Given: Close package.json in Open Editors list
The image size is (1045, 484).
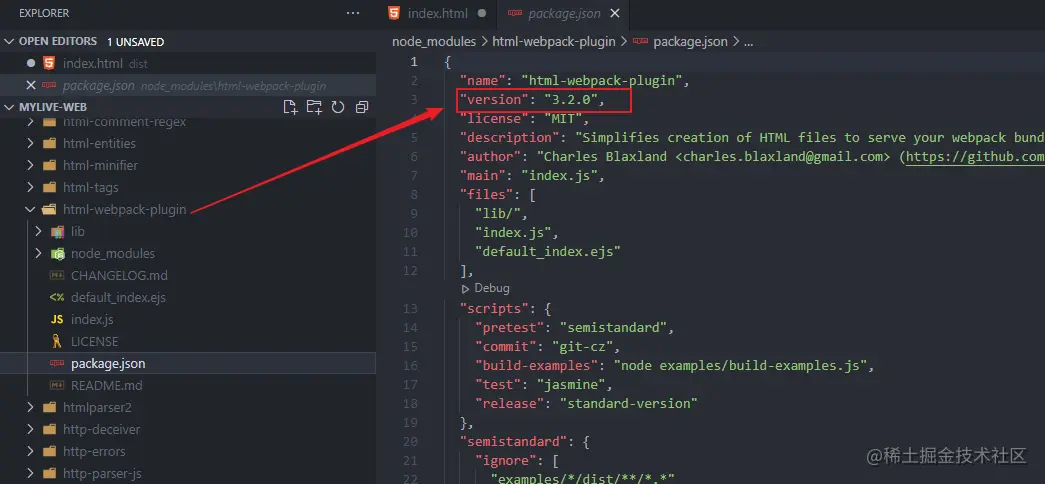Looking at the screenshot, I should point(31,85).
